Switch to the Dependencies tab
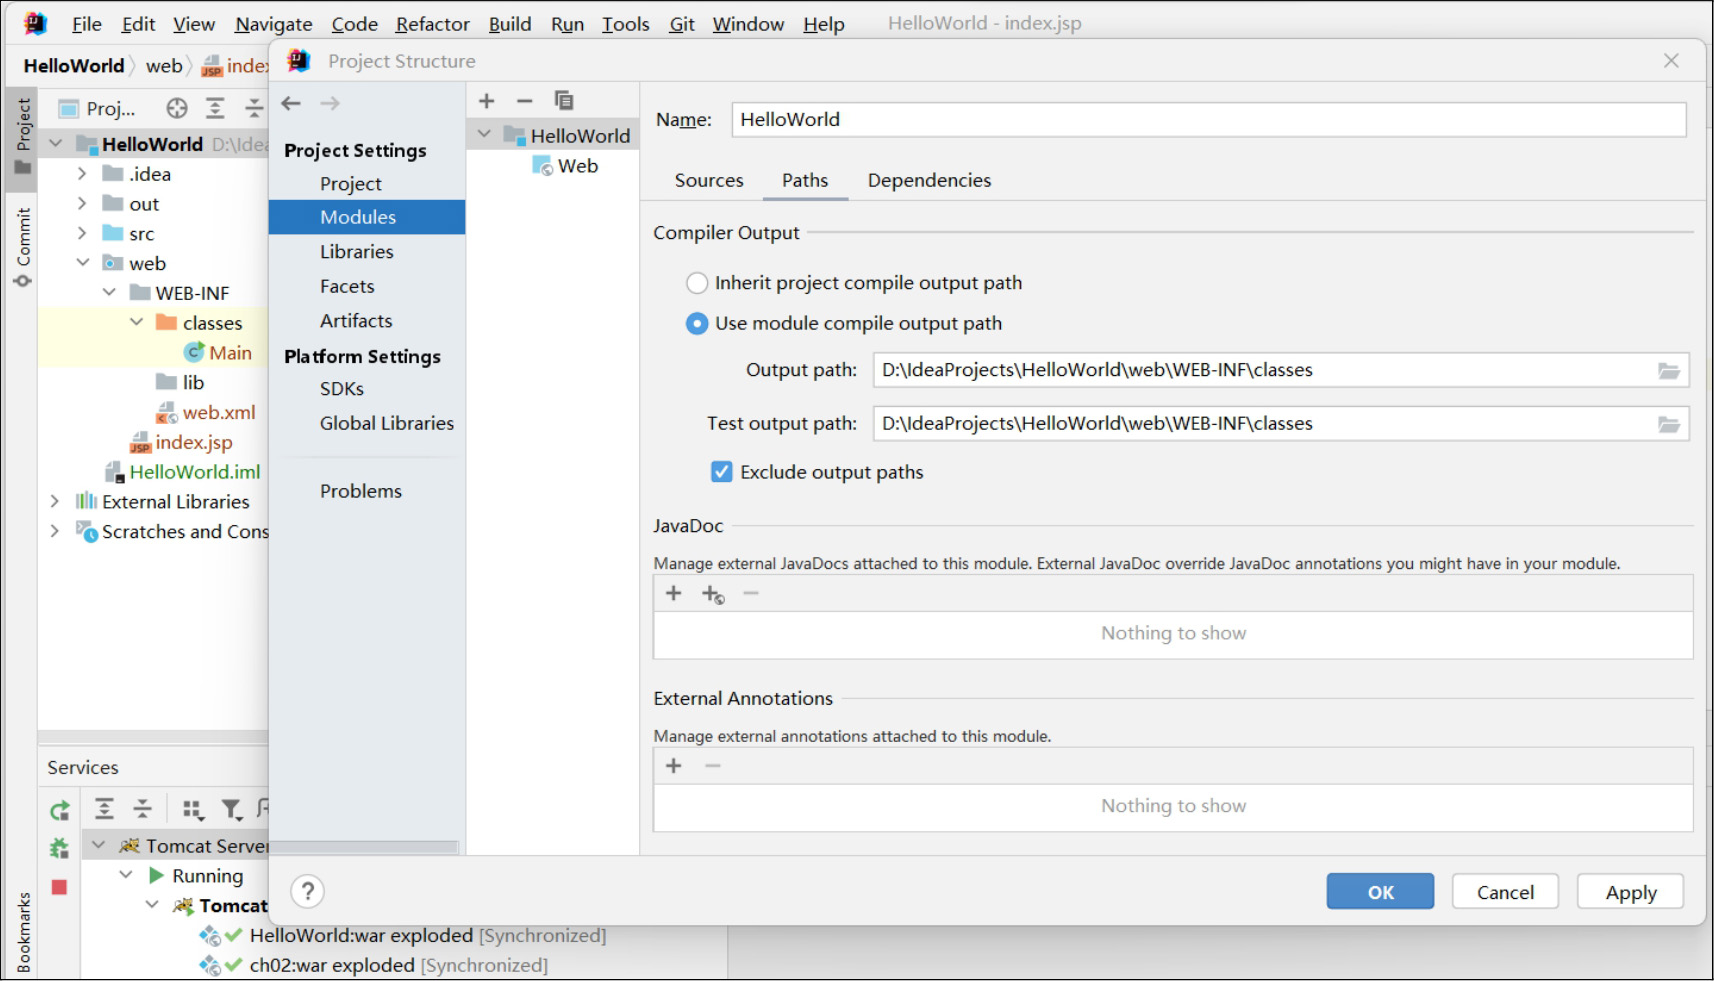The height and width of the screenshot is (981, 1714). pyautogui.click(x=929, y=180)
